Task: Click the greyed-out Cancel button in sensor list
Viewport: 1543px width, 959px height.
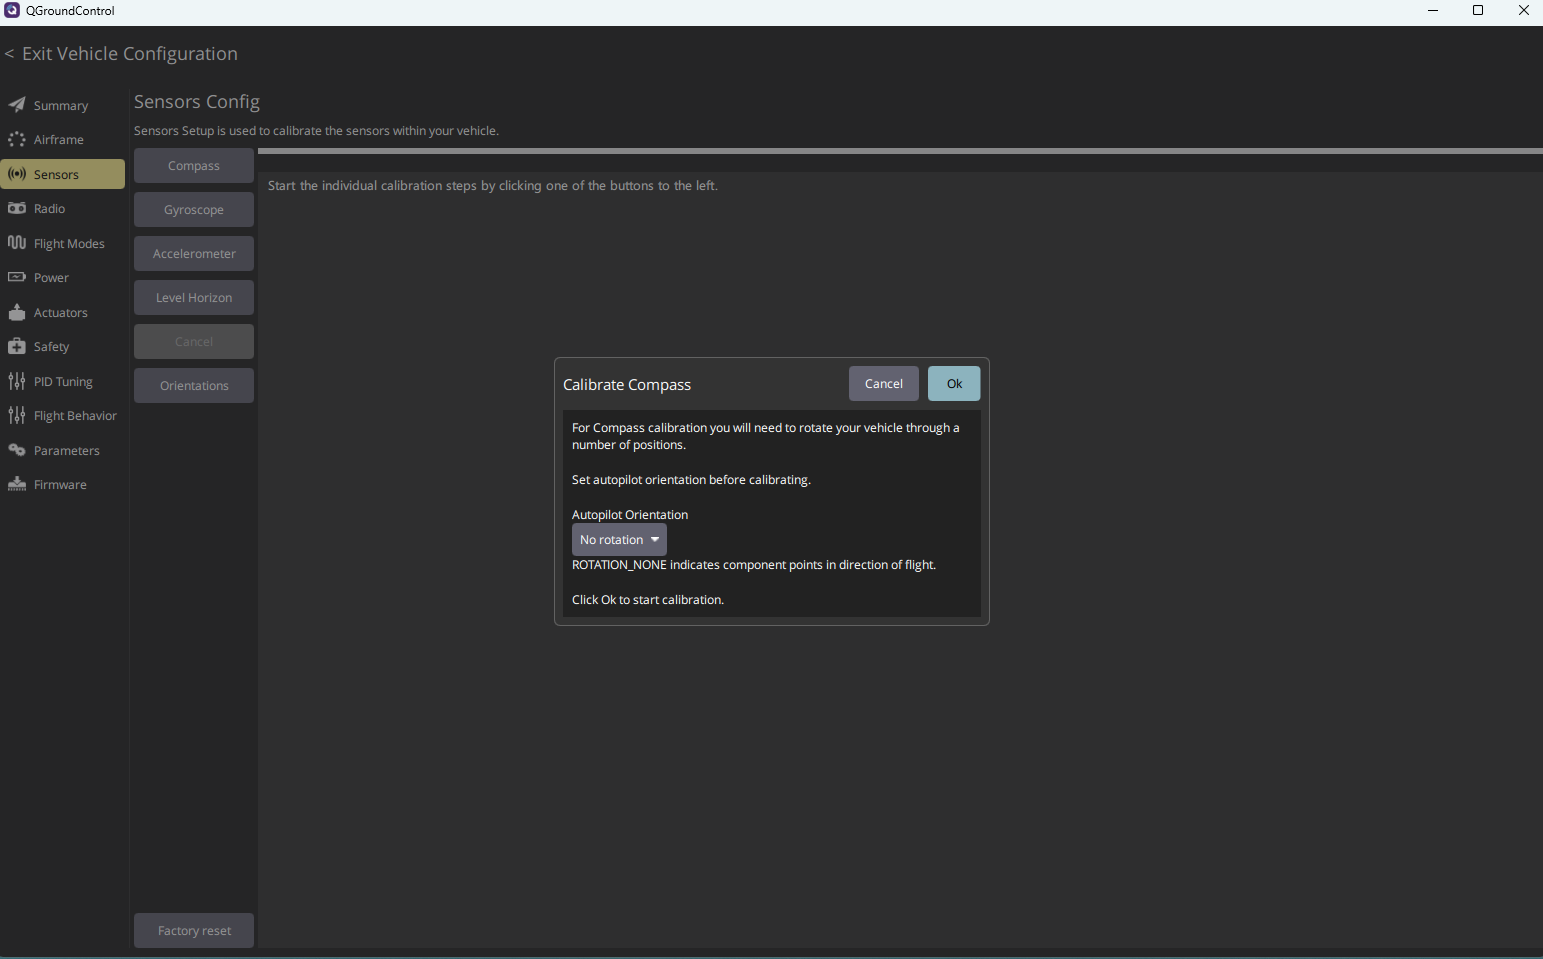Action: 194,342
